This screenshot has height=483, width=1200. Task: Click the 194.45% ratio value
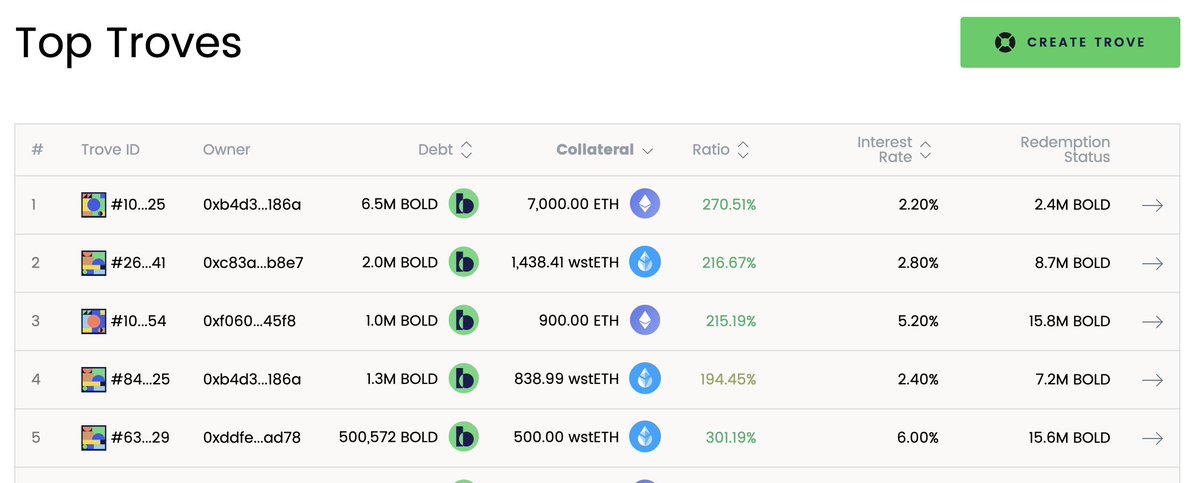pos(728,380)
